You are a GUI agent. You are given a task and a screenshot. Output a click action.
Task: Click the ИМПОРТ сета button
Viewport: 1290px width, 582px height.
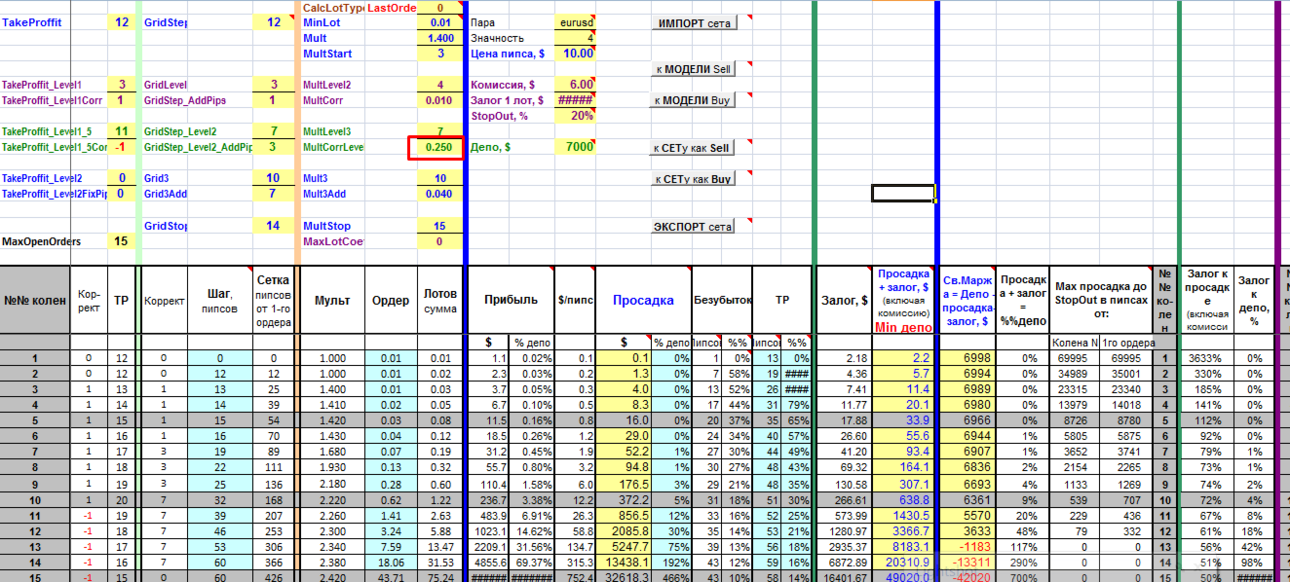(694, 23)
